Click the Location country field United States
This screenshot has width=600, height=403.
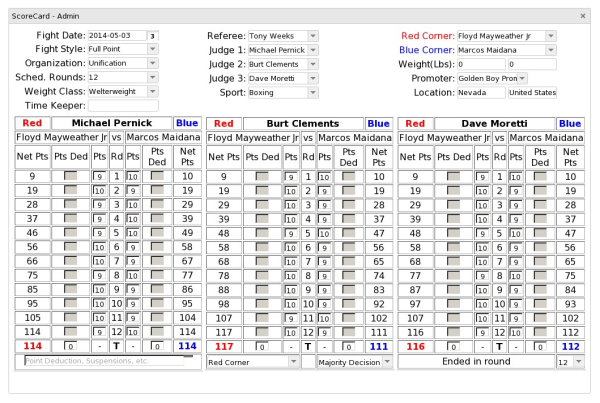point(532,93)
